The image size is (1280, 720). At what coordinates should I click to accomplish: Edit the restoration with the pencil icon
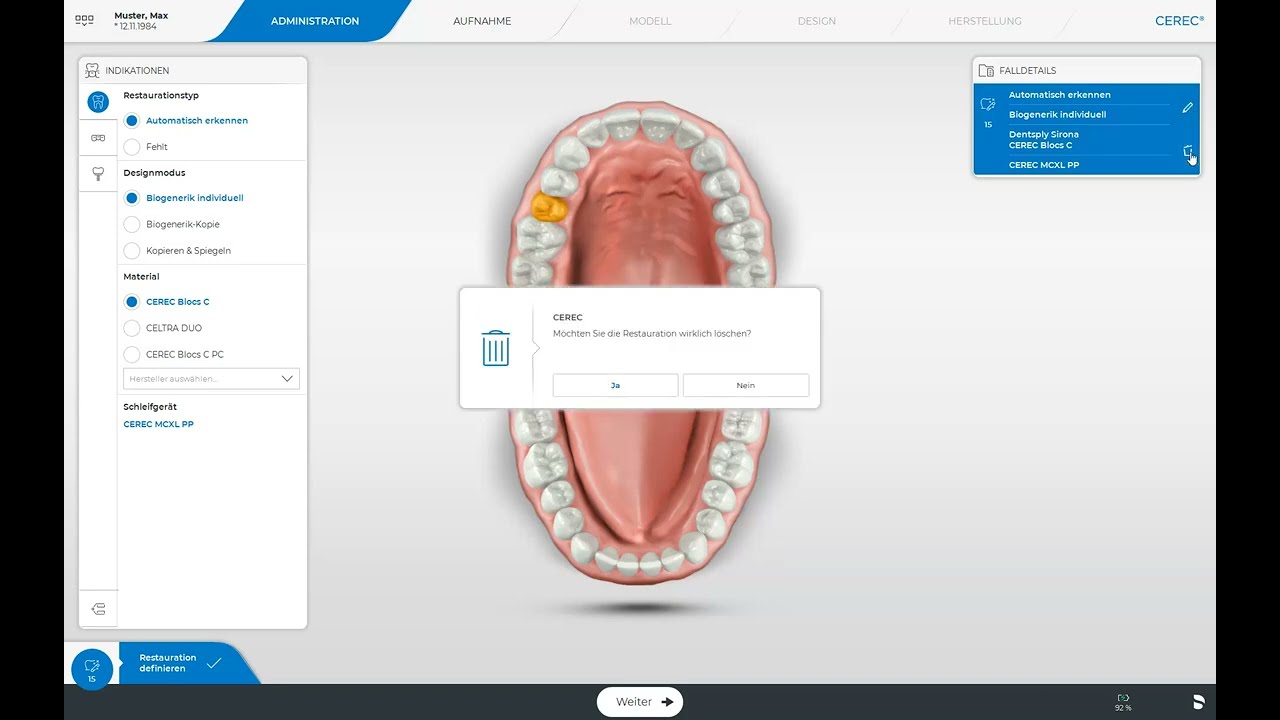click(x=1187, y=107)
